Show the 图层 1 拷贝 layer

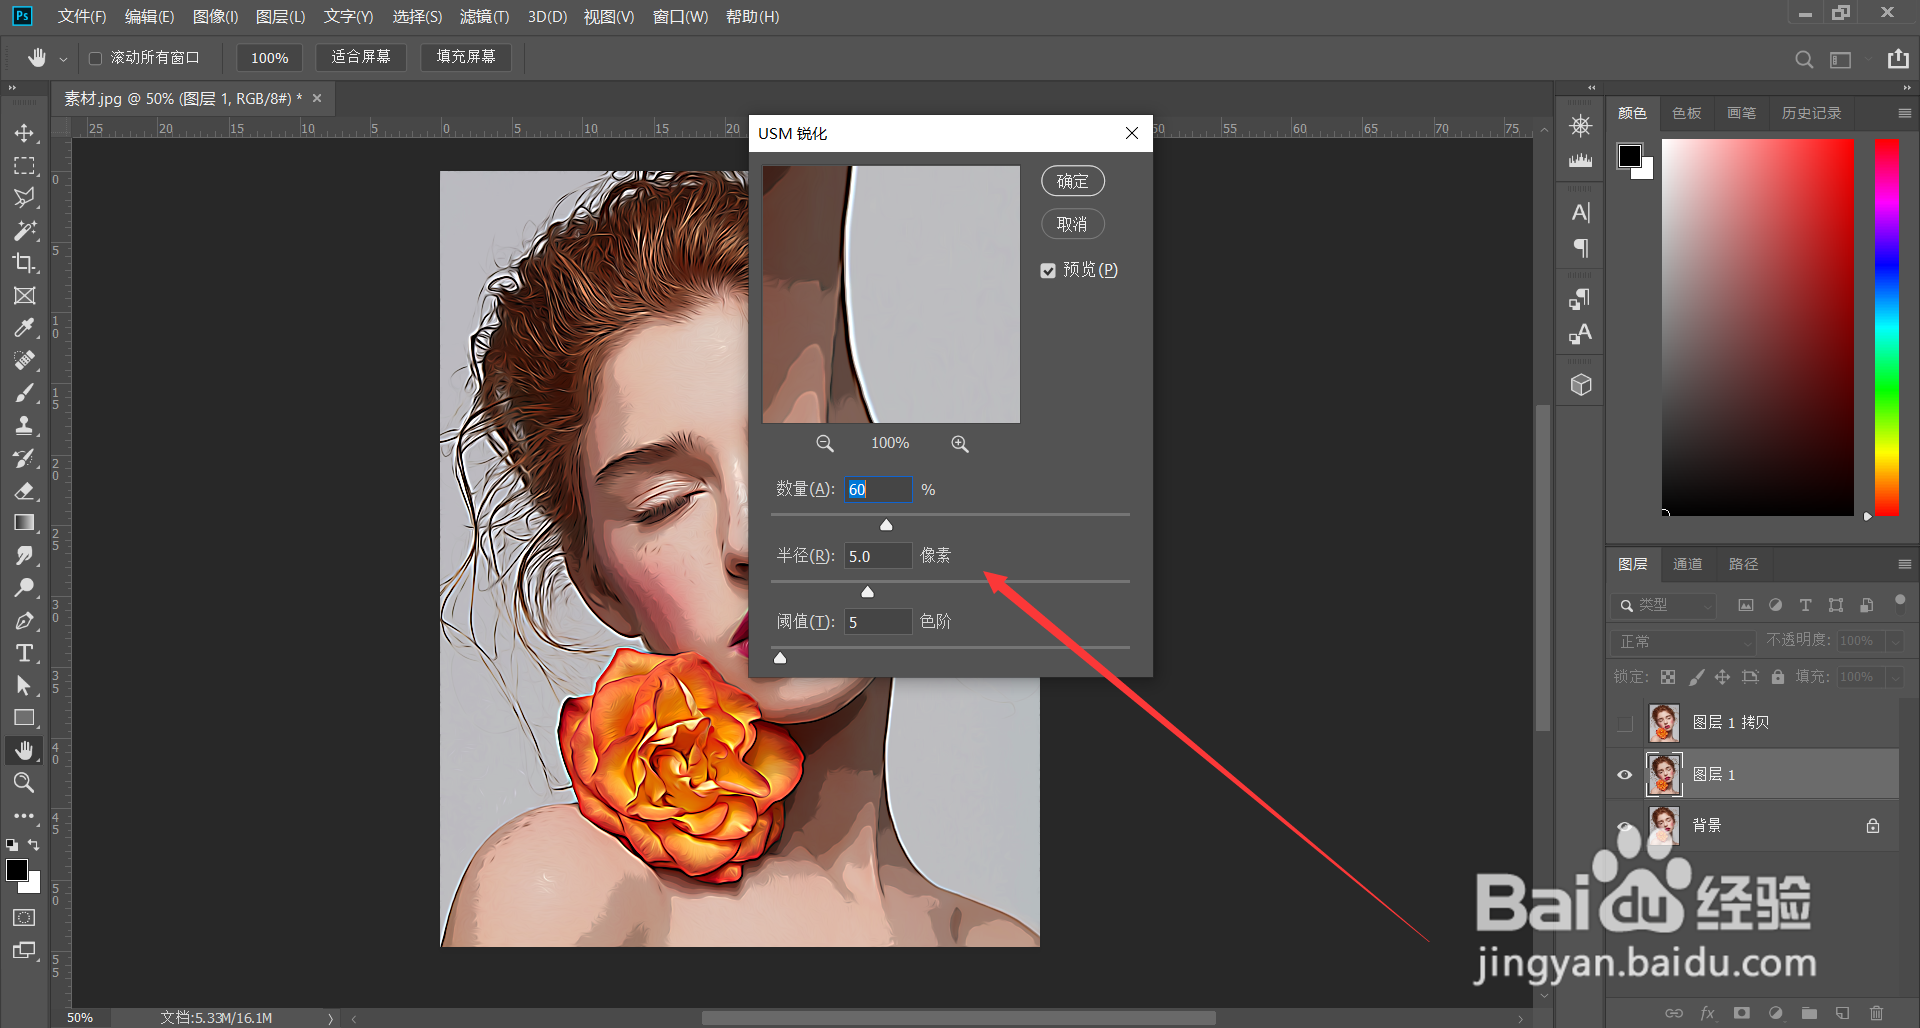pos(1625,723)
